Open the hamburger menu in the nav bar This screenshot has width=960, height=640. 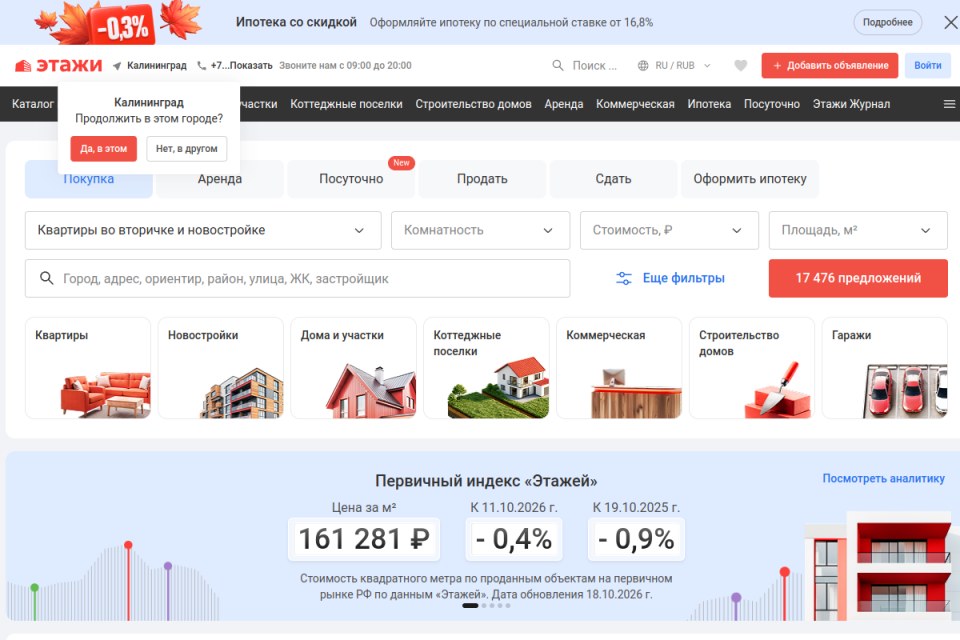pyautogui.click(x=949, y=104)
